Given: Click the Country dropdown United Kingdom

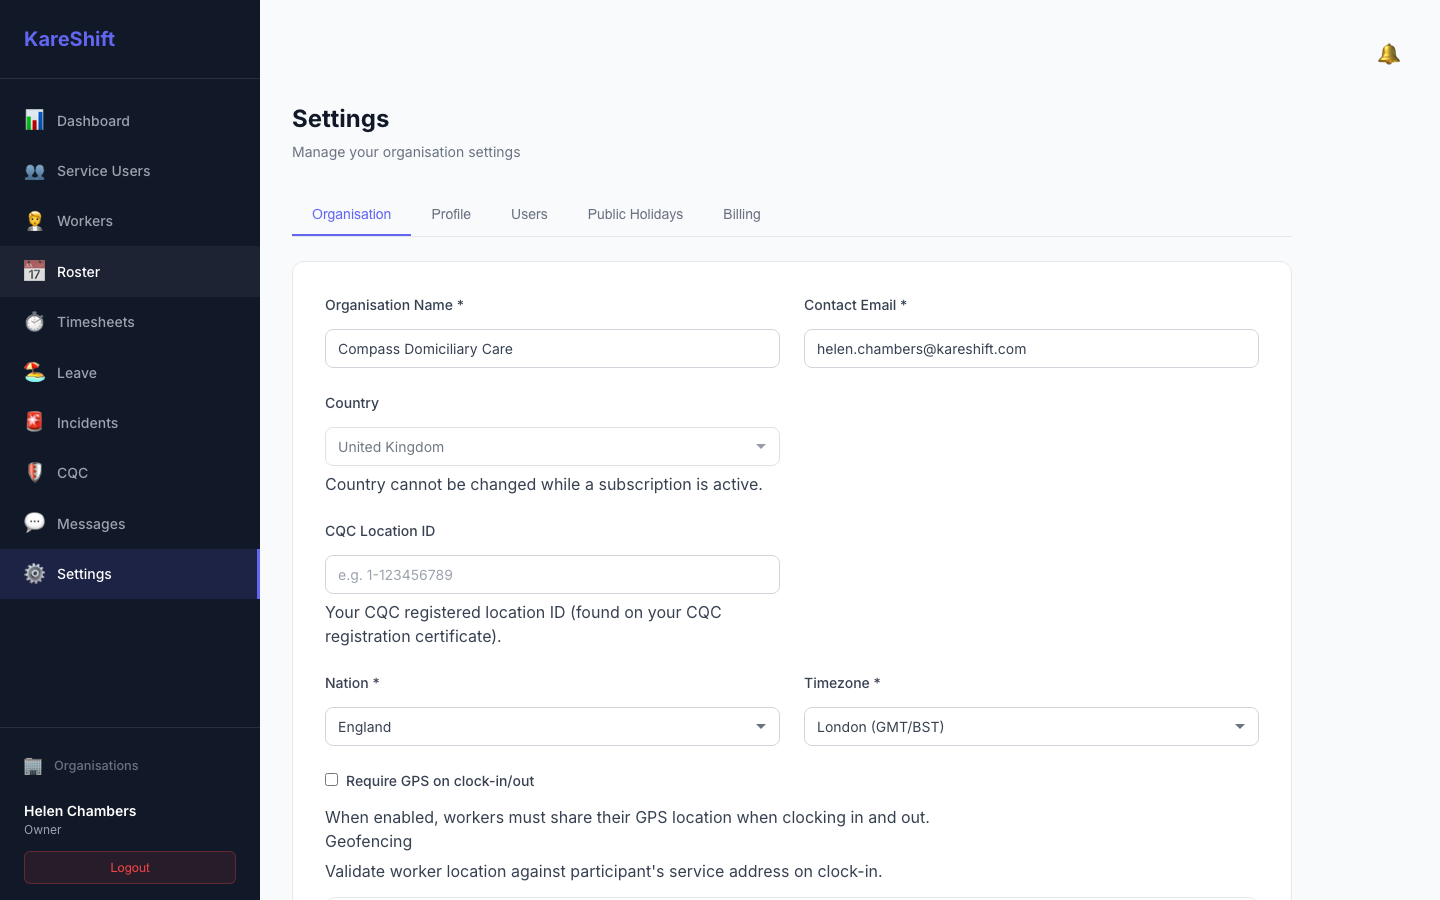Looking at the screenshot, I should pos(552,447).
